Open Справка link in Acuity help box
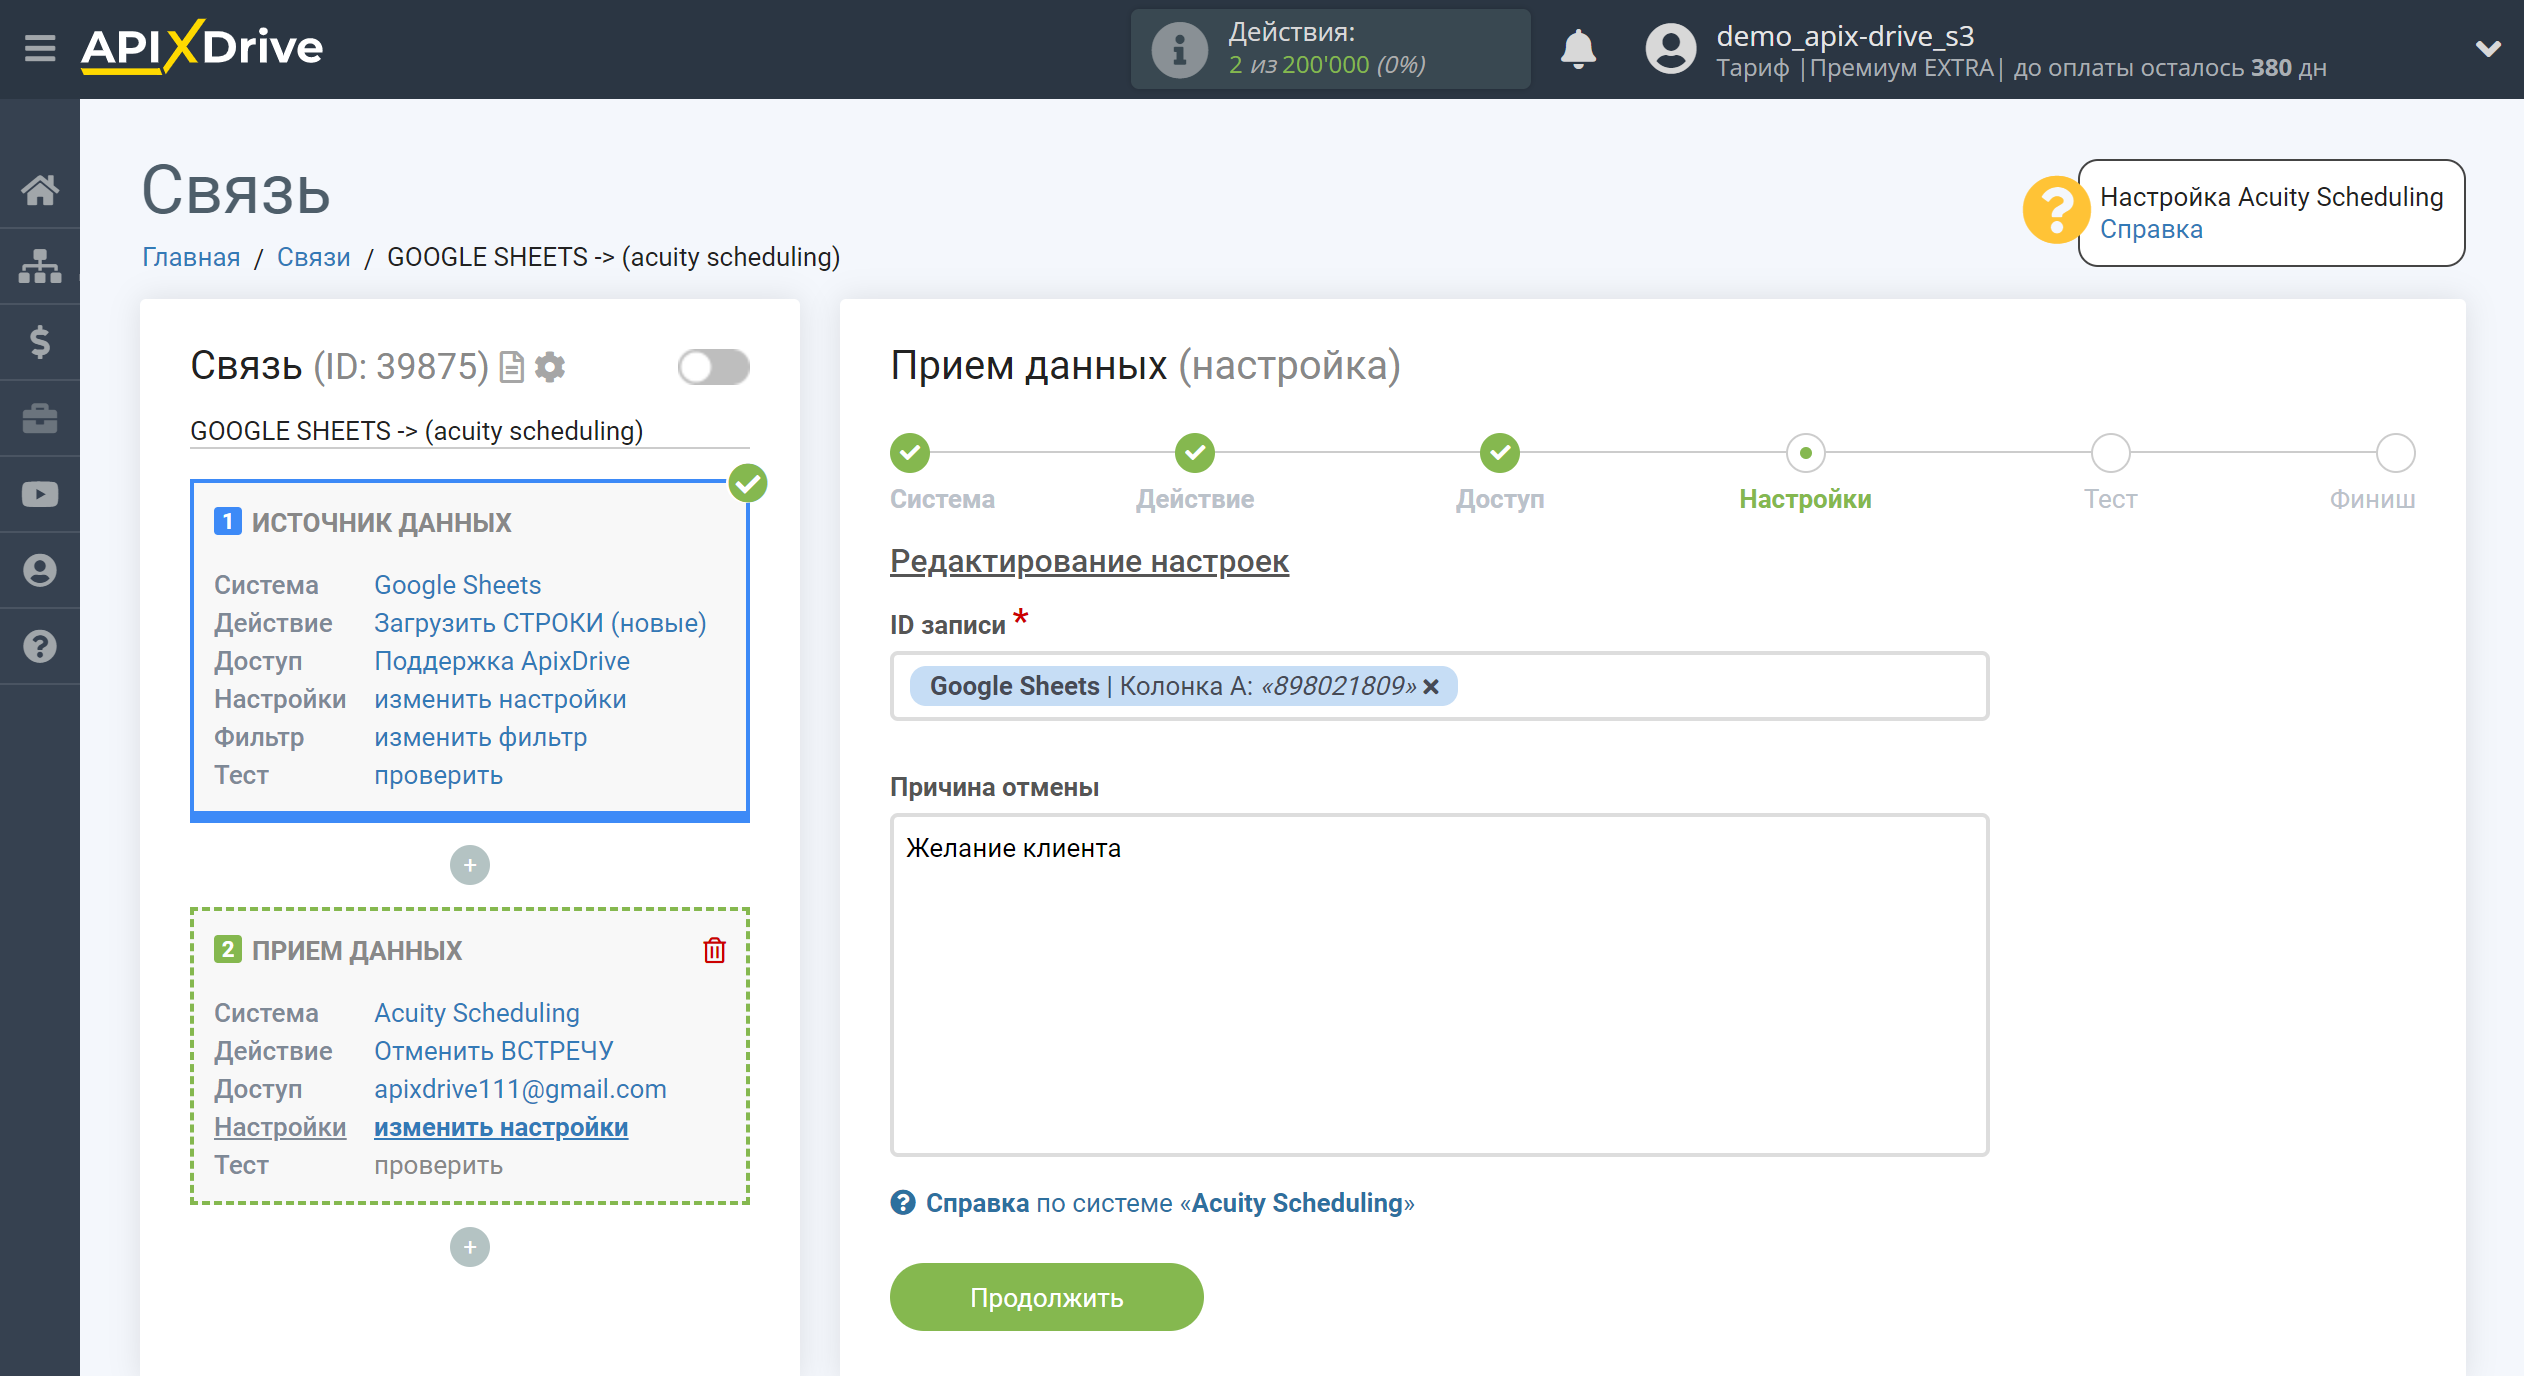 pos(2151,229)
